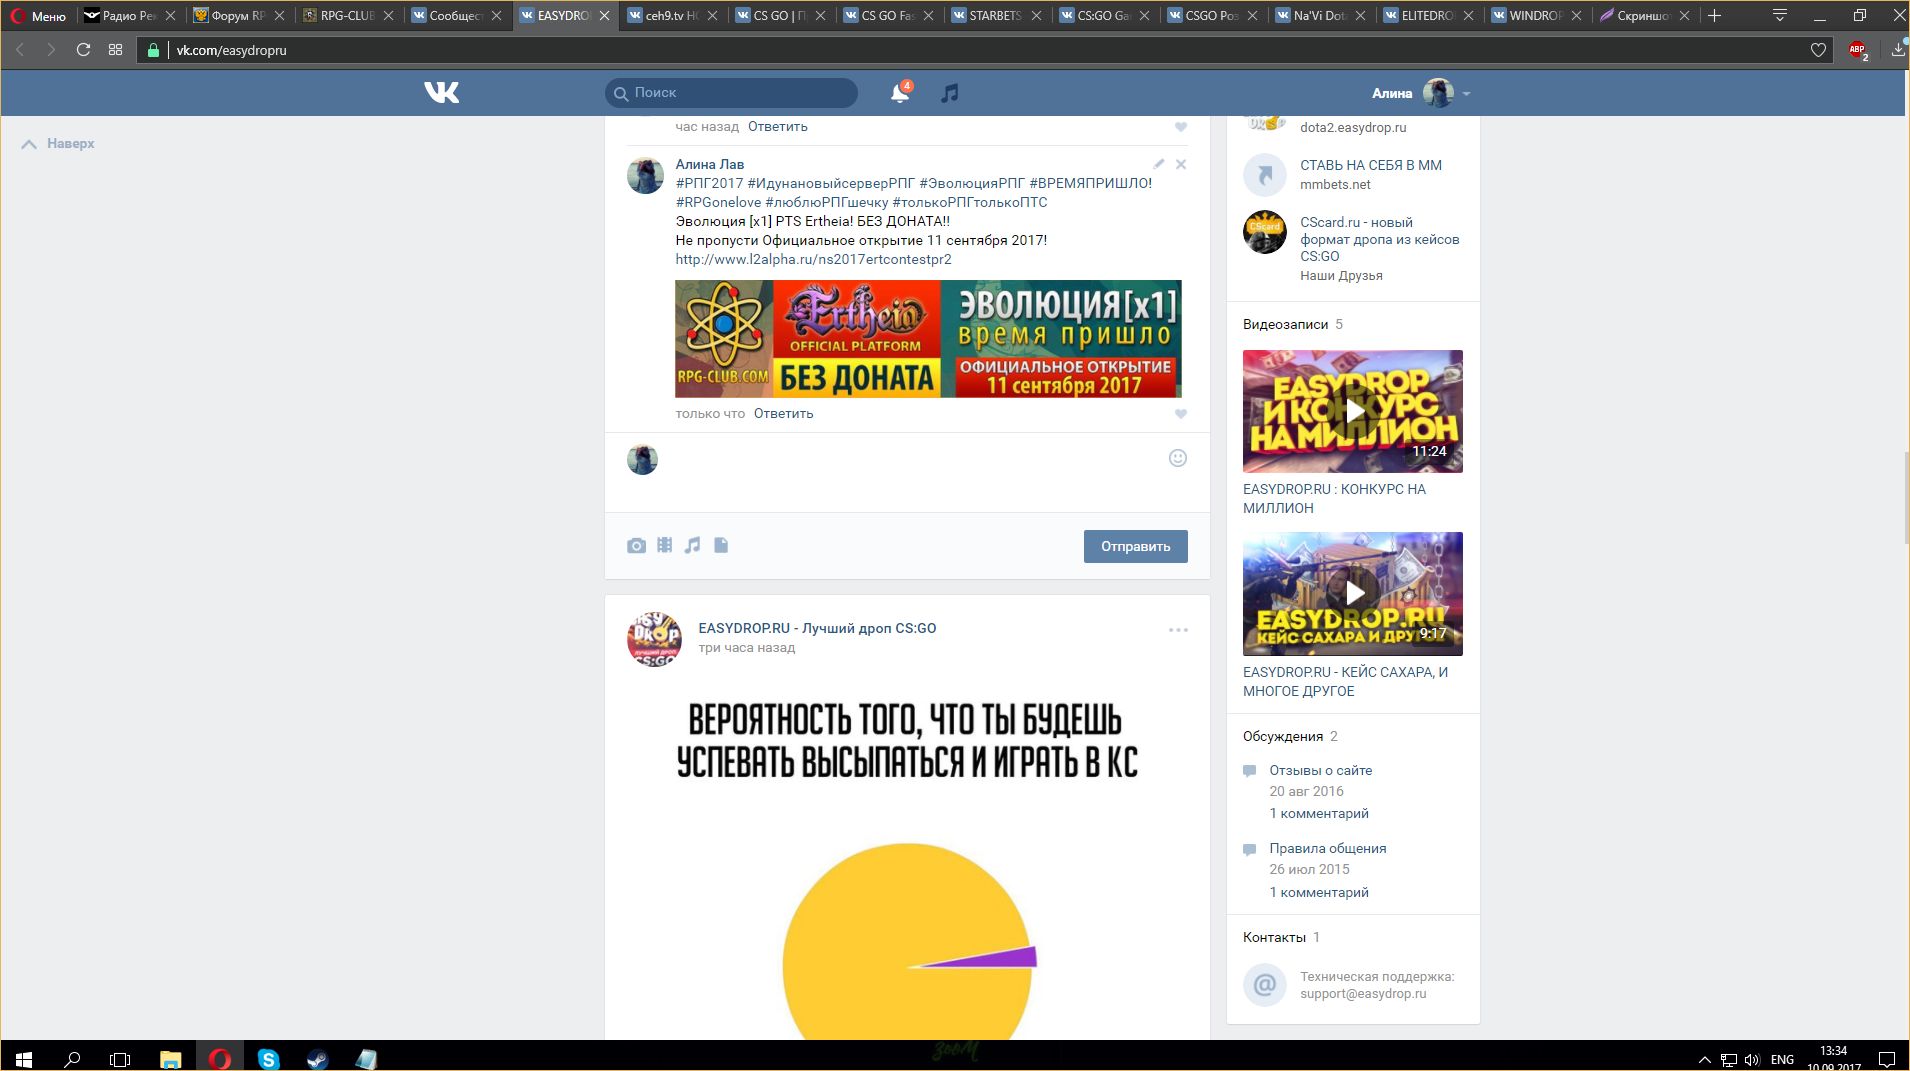Open notifications bell icon
This screenshot has width=1910, height=1071.
[x=900, y=93]
